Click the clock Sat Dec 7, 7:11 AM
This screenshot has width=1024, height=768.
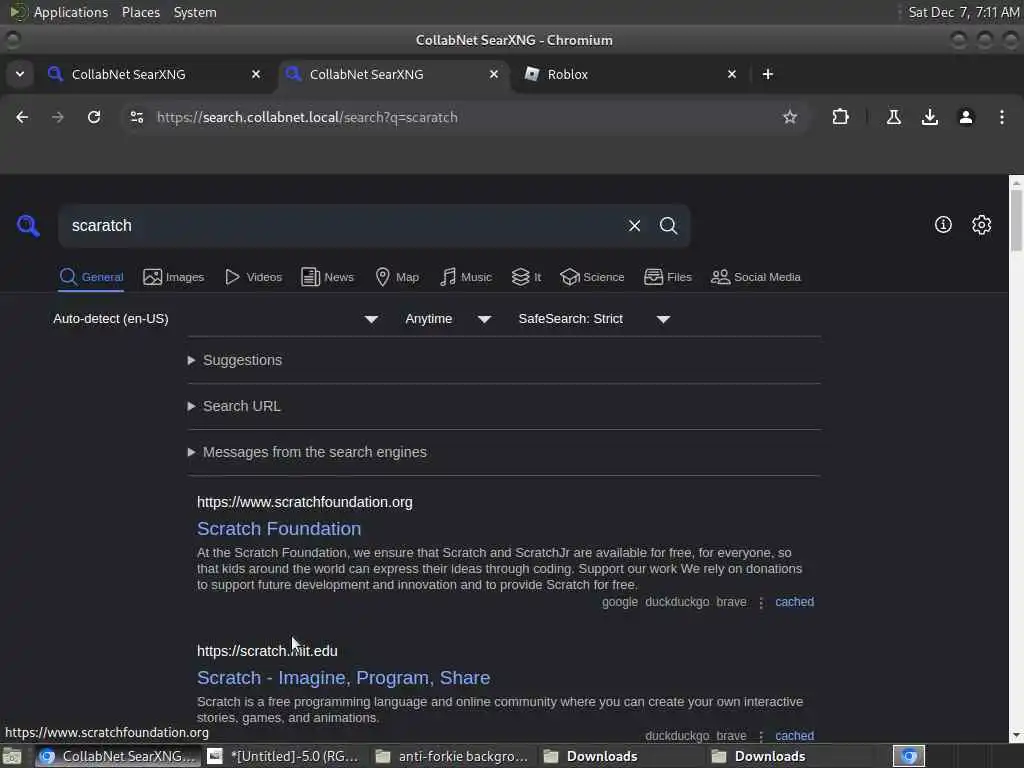(x=964, y=12)
